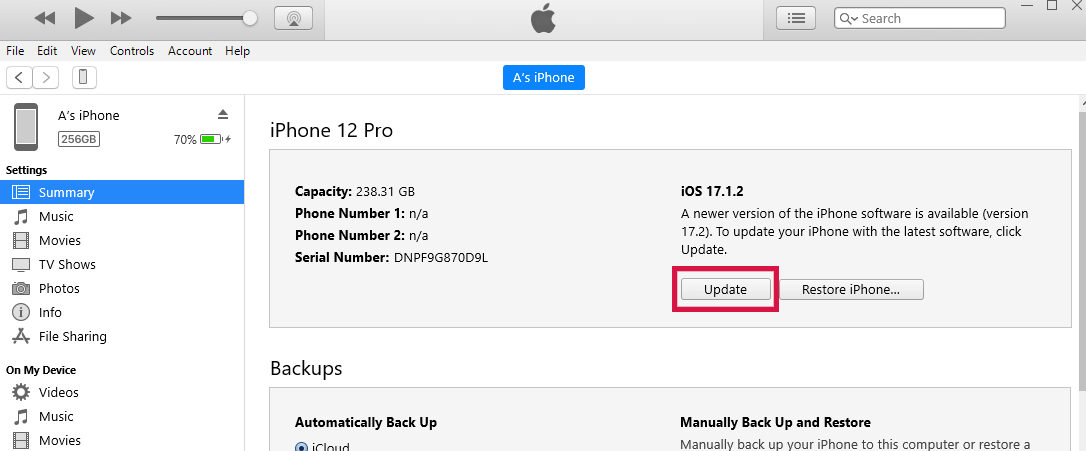Select TV Shows in the sidebar

coord(67,264)
